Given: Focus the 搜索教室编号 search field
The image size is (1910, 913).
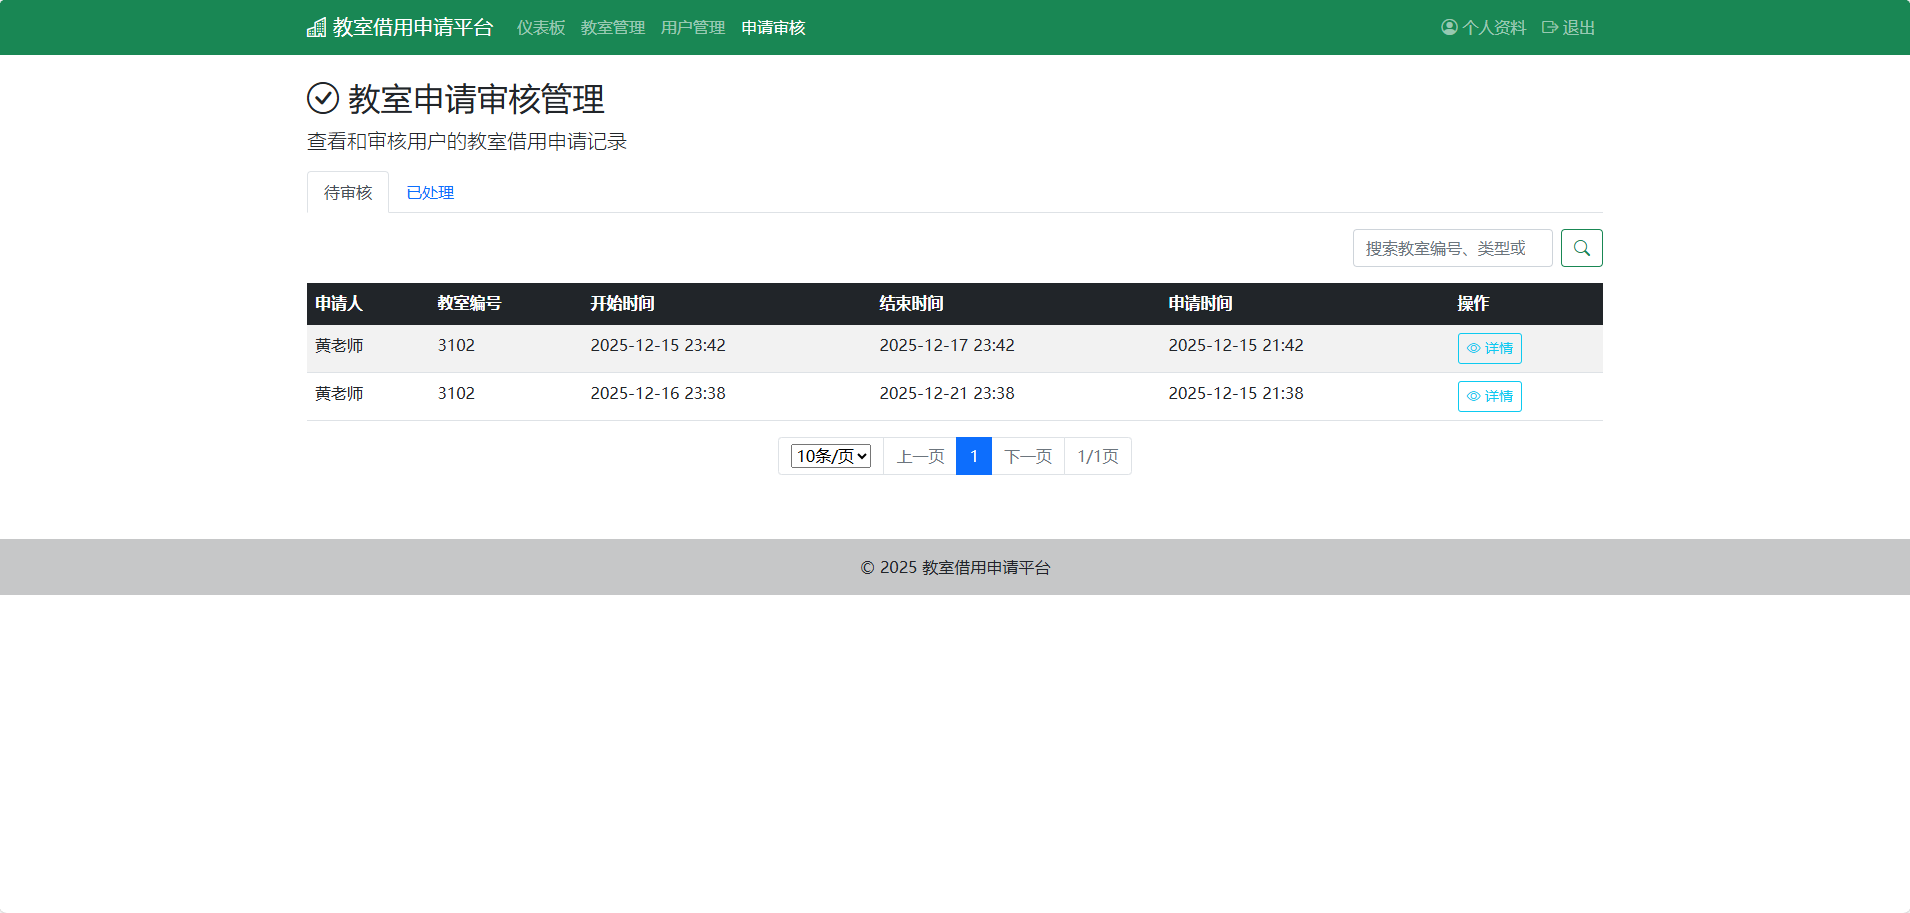Looking at the screenshot, I should [1452, 248].
